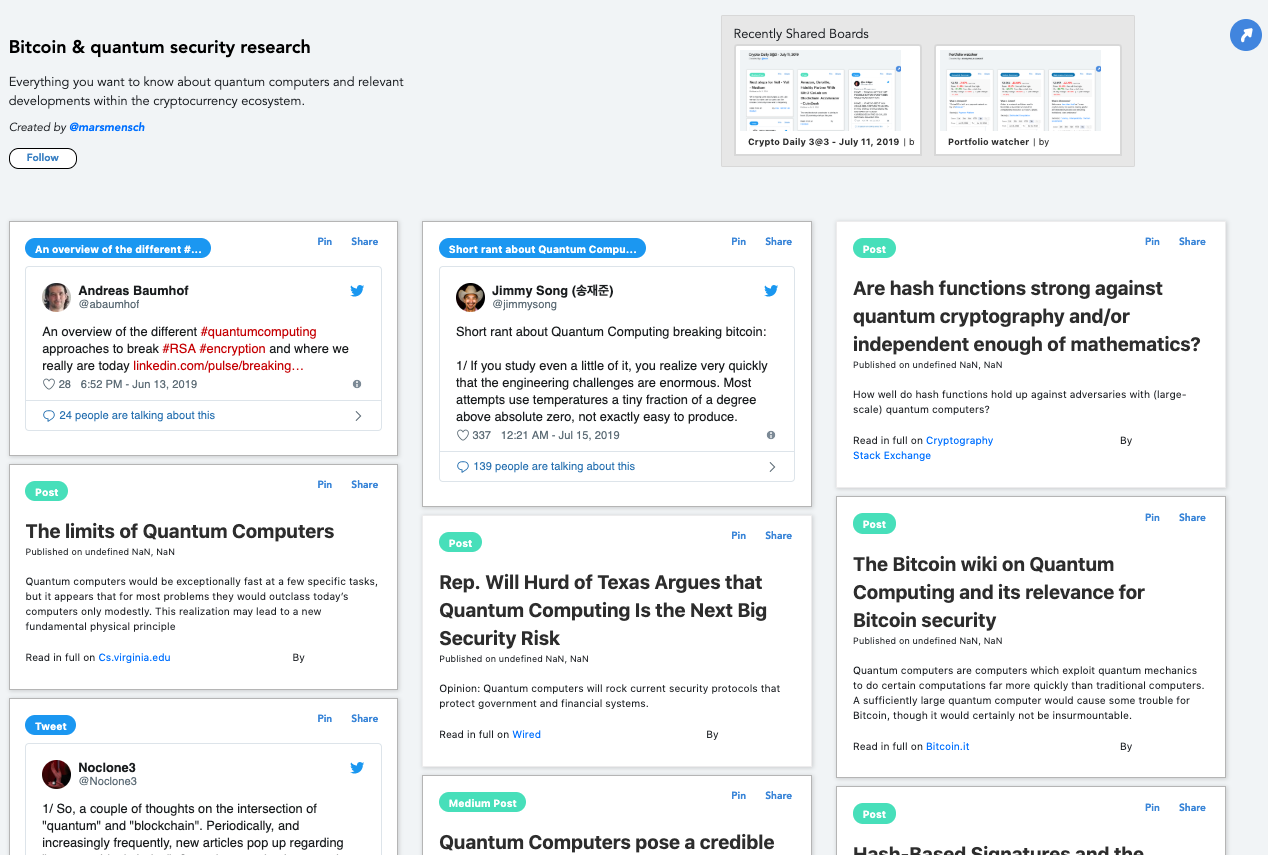Click the '6:52 PM - Jun 13, 2019' timestamp
1268x855 pixels.
tap(137, 385)
